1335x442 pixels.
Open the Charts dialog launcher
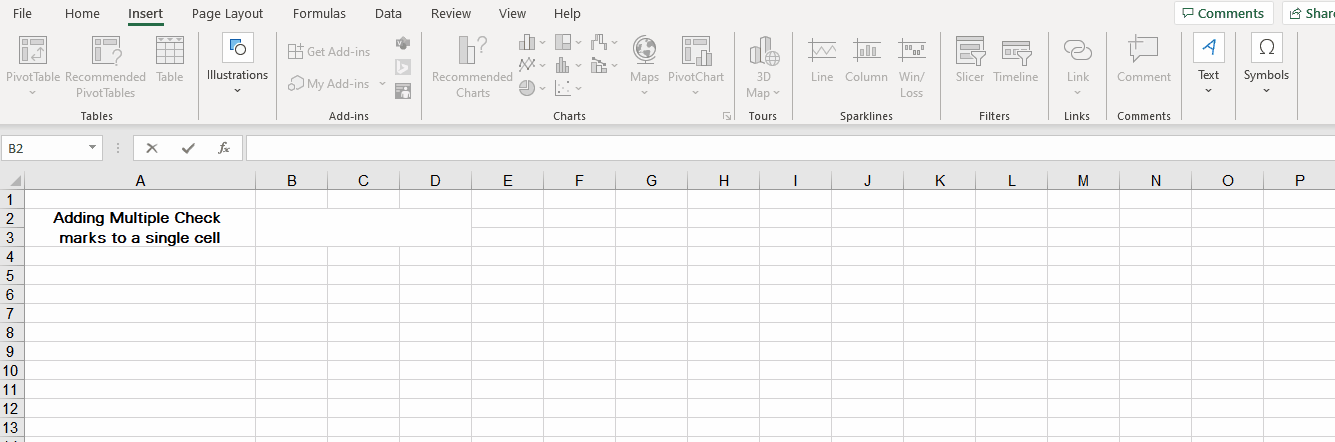pos(727,117)
